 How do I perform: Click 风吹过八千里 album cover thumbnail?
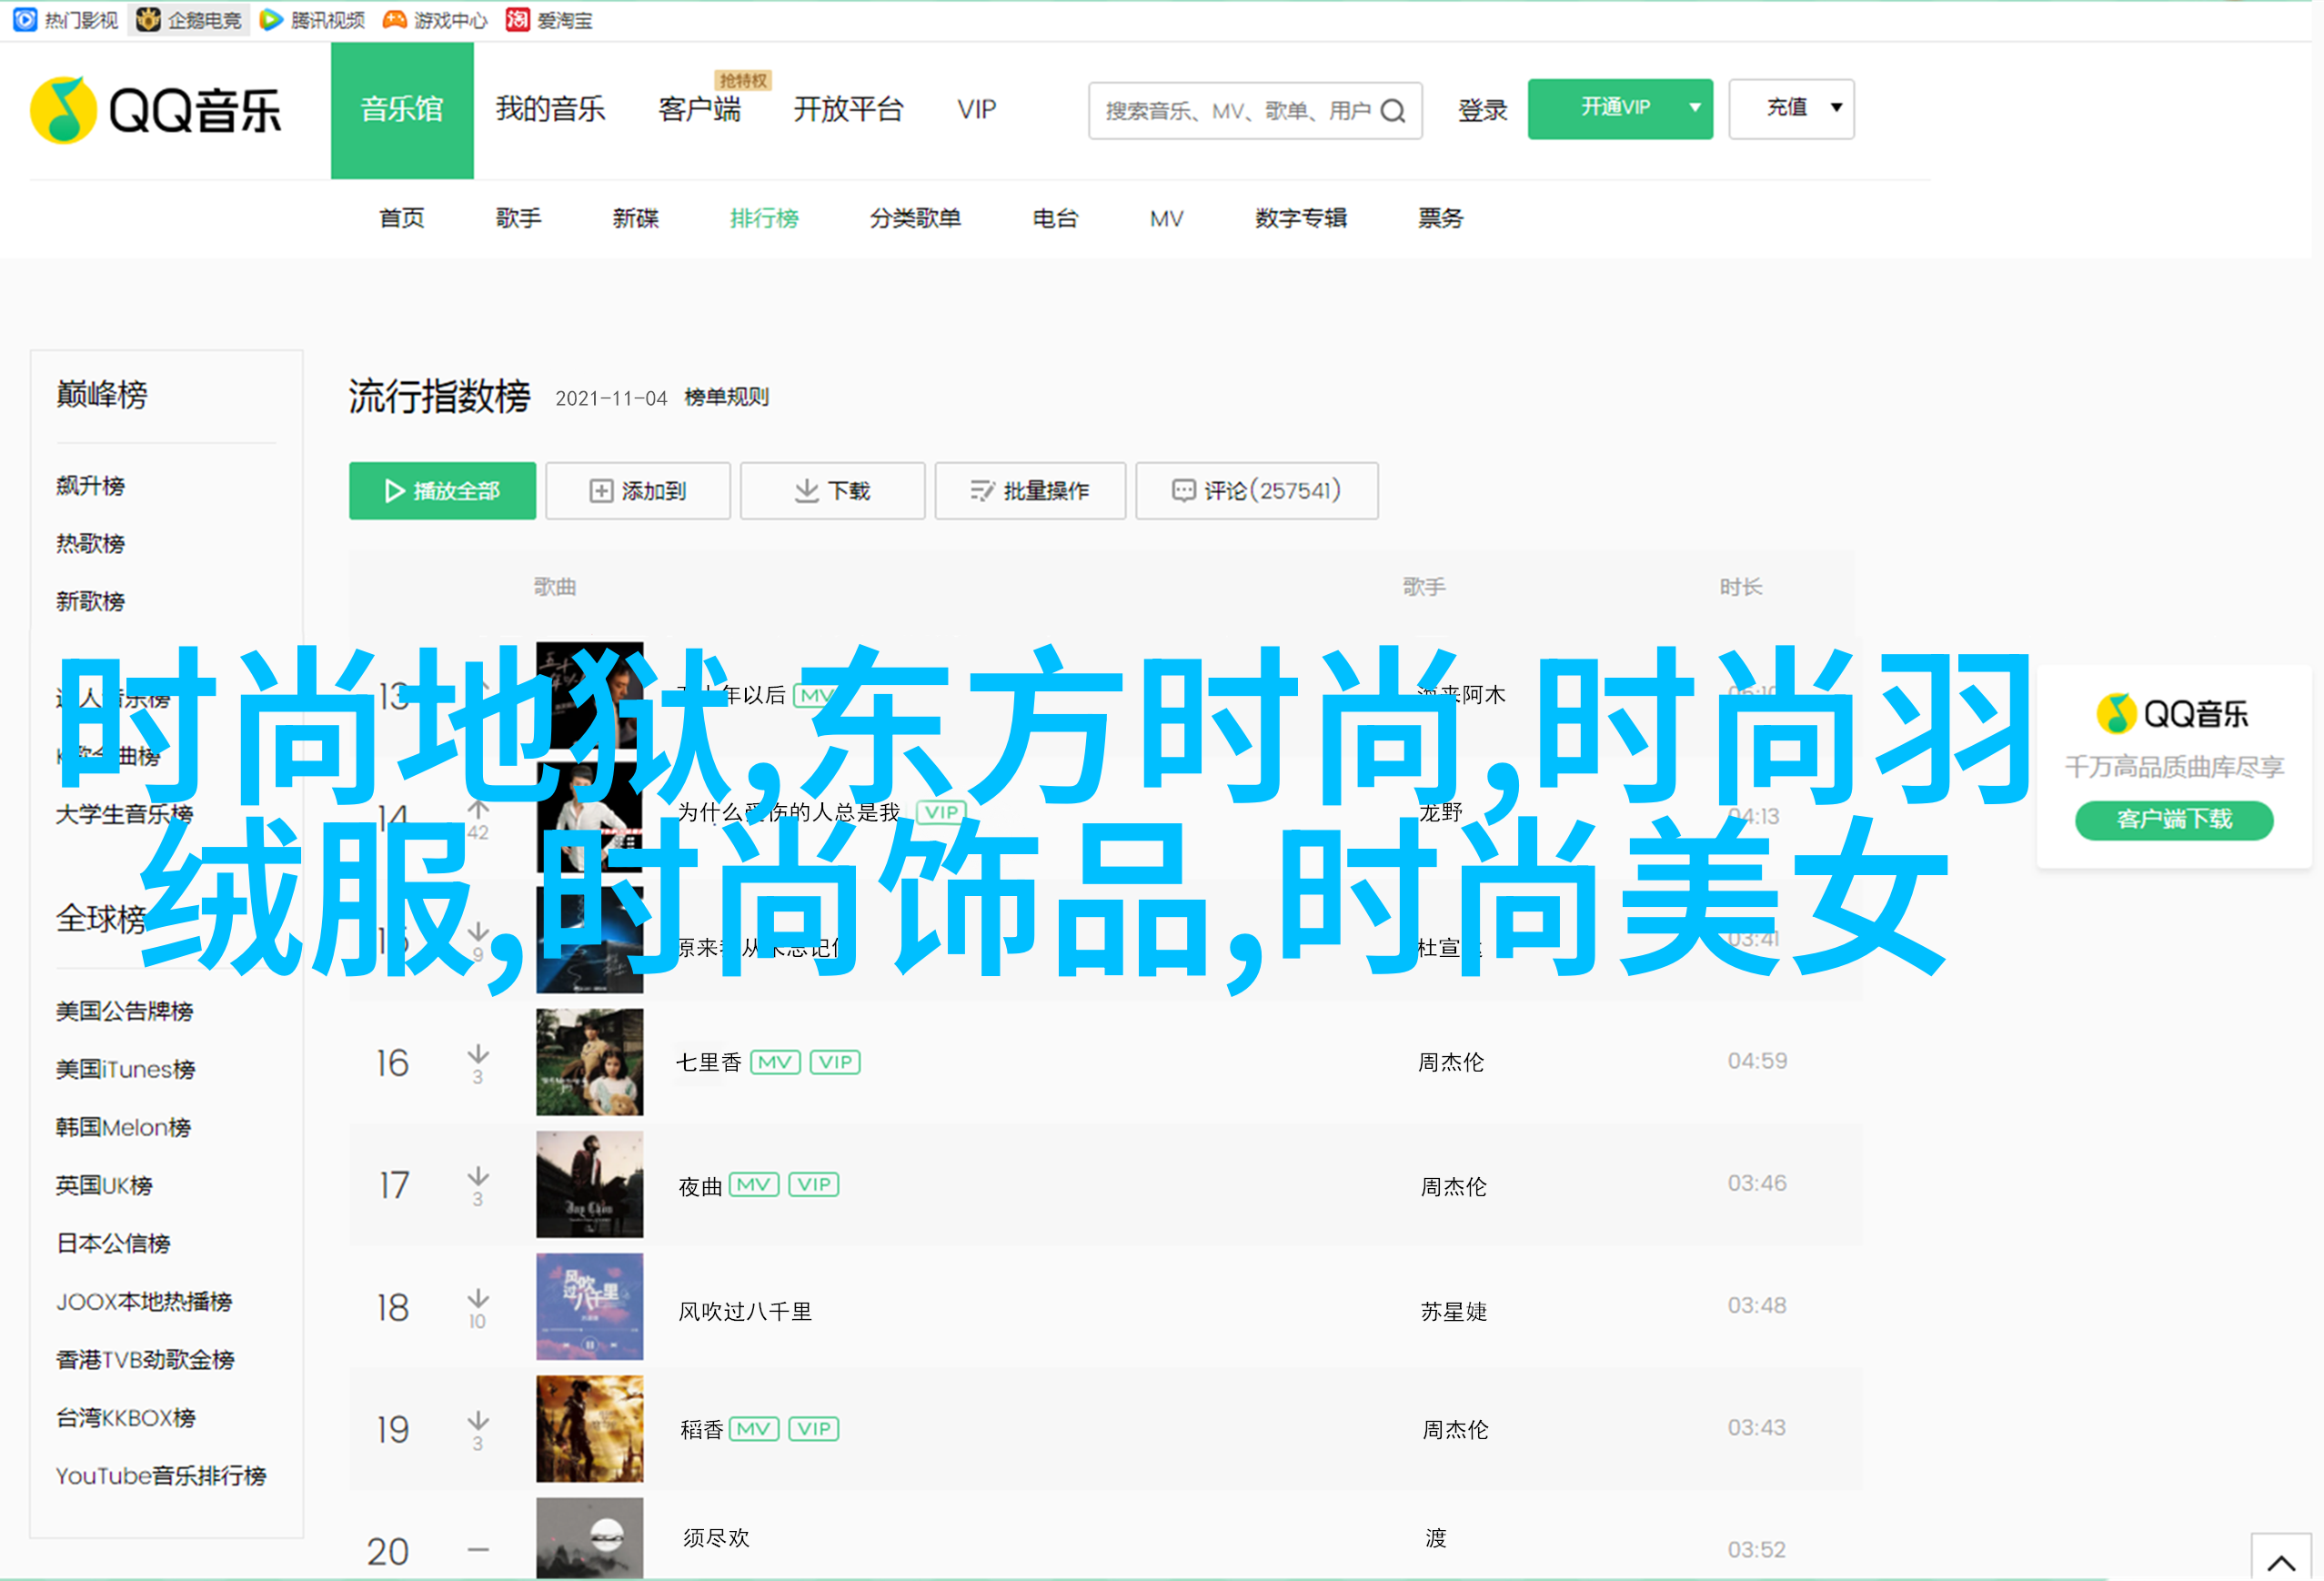589,1307
